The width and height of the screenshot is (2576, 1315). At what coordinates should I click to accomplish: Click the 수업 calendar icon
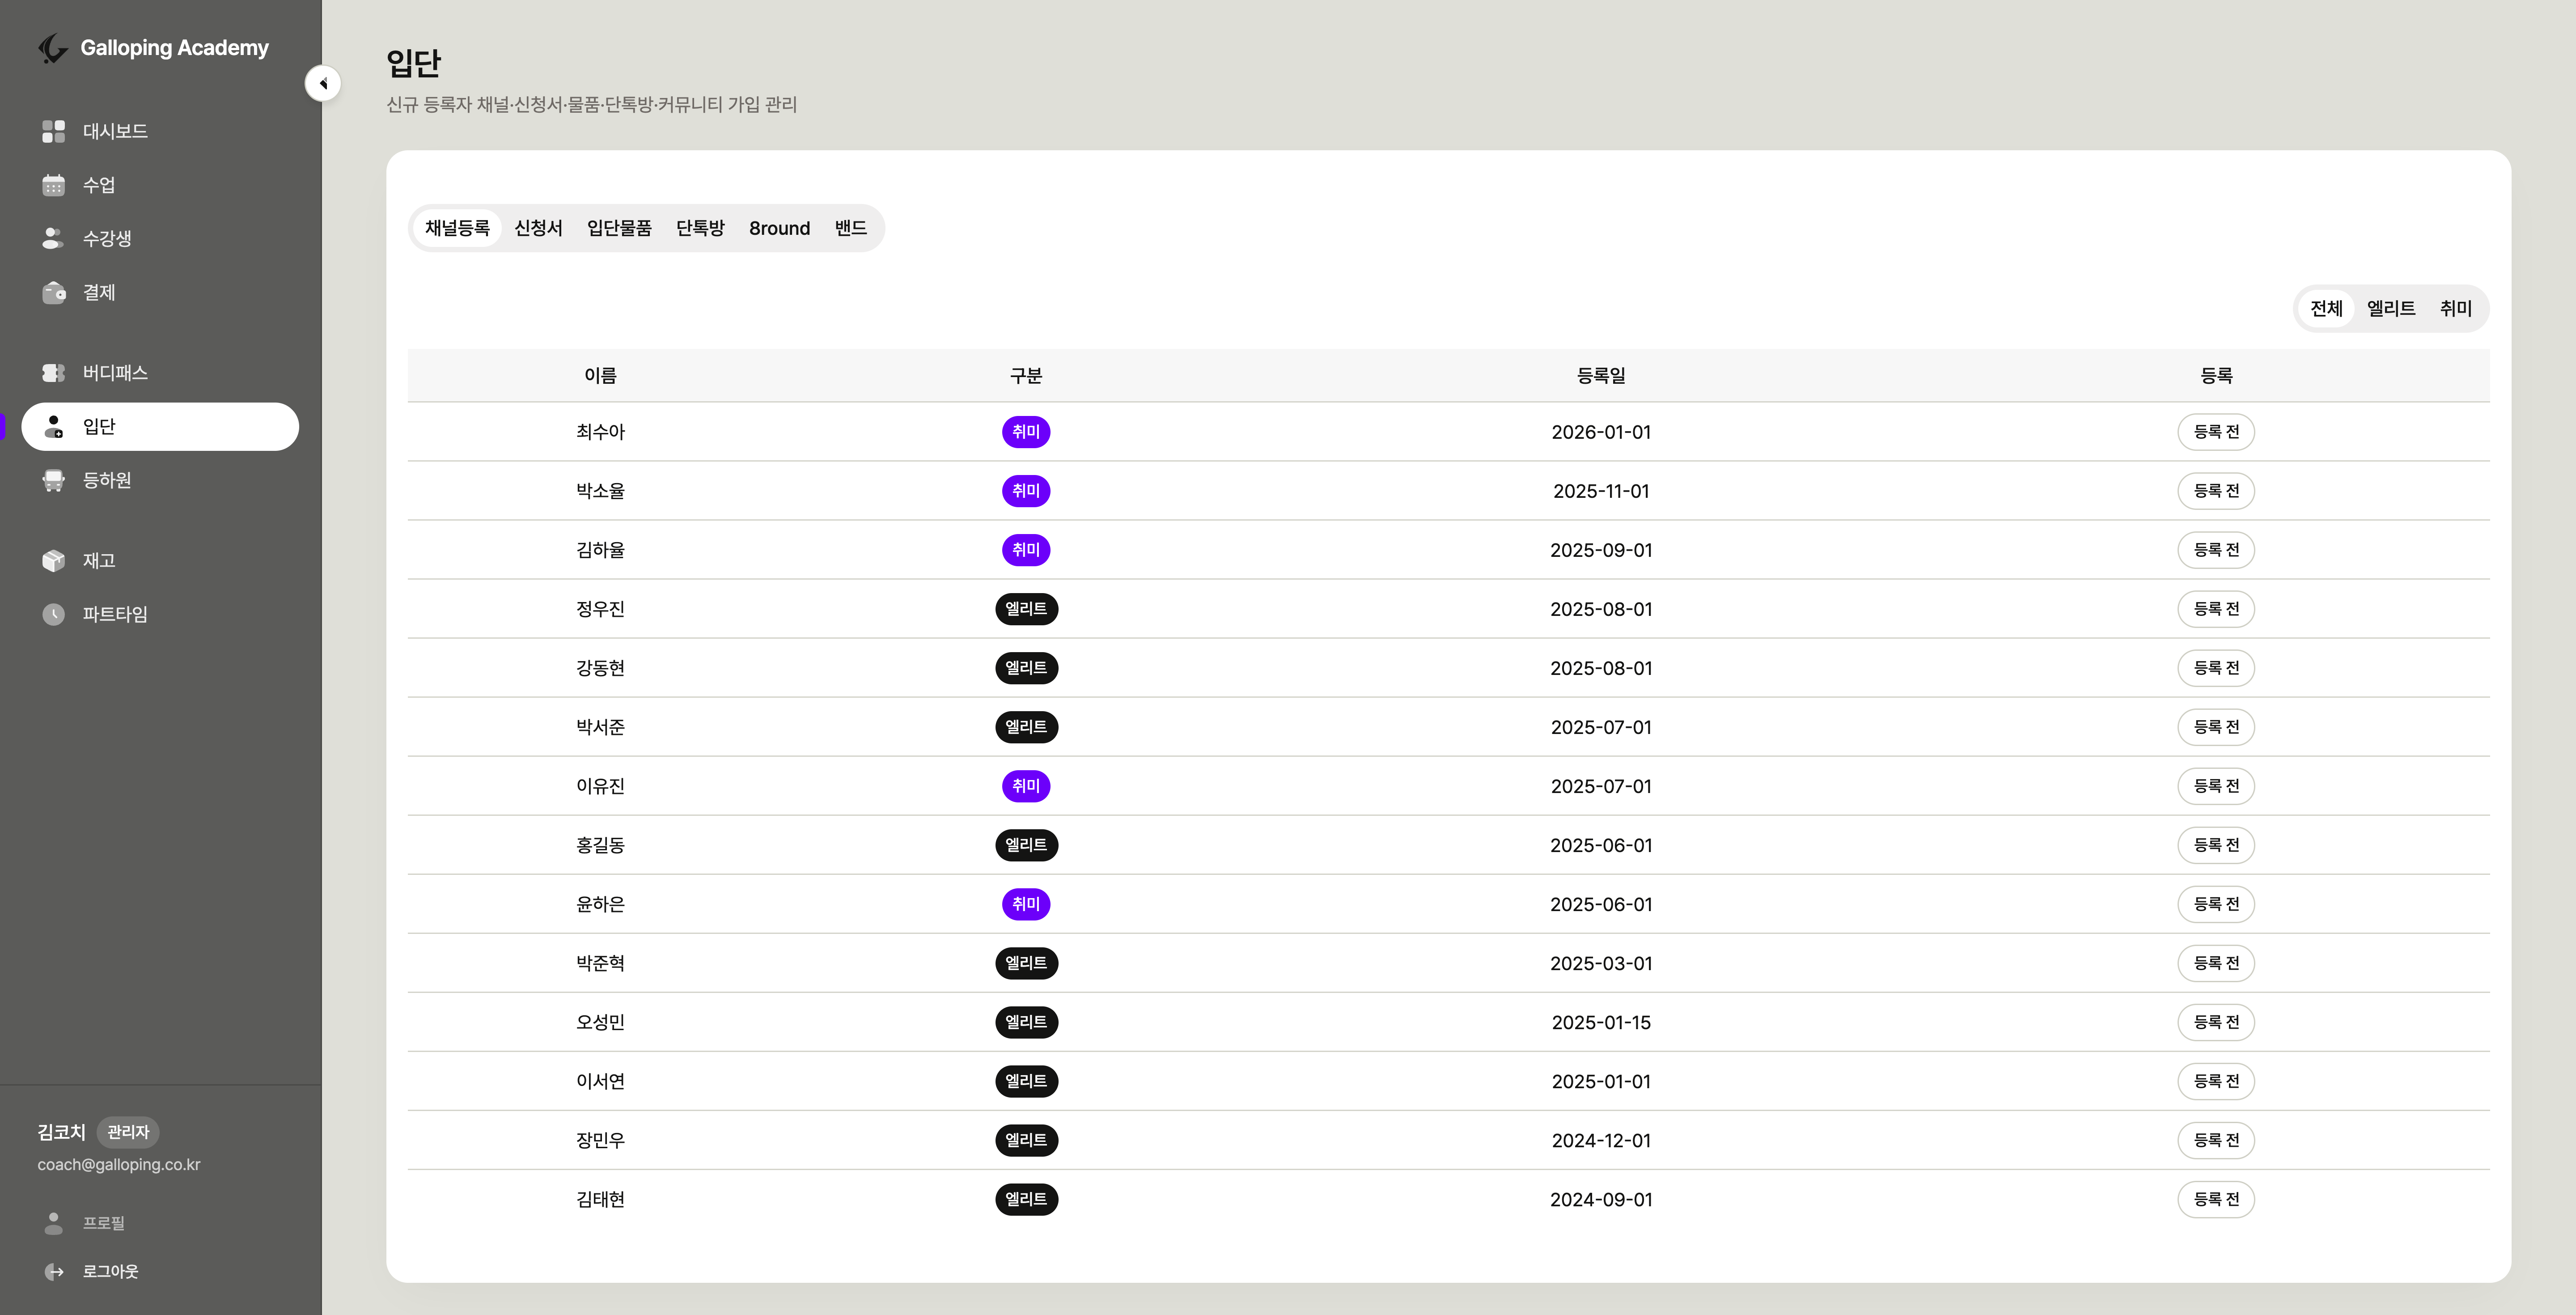pyautogui.click(x=54, y=185)
